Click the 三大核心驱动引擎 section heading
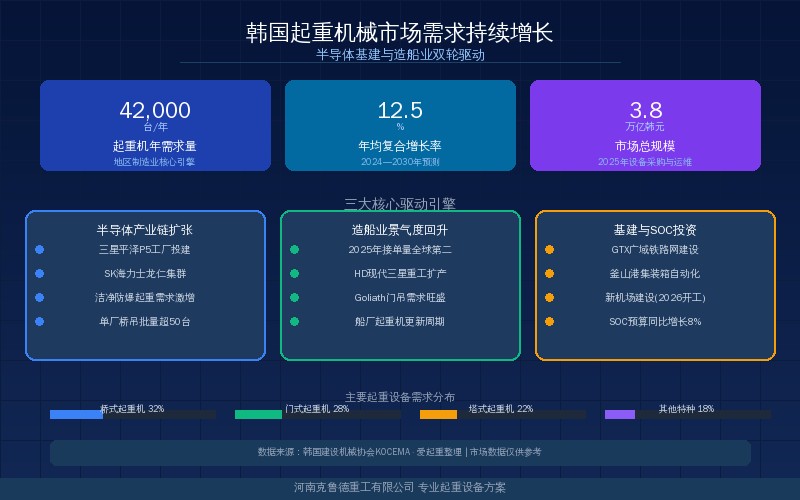800x500 pixels. click(400, 204)
